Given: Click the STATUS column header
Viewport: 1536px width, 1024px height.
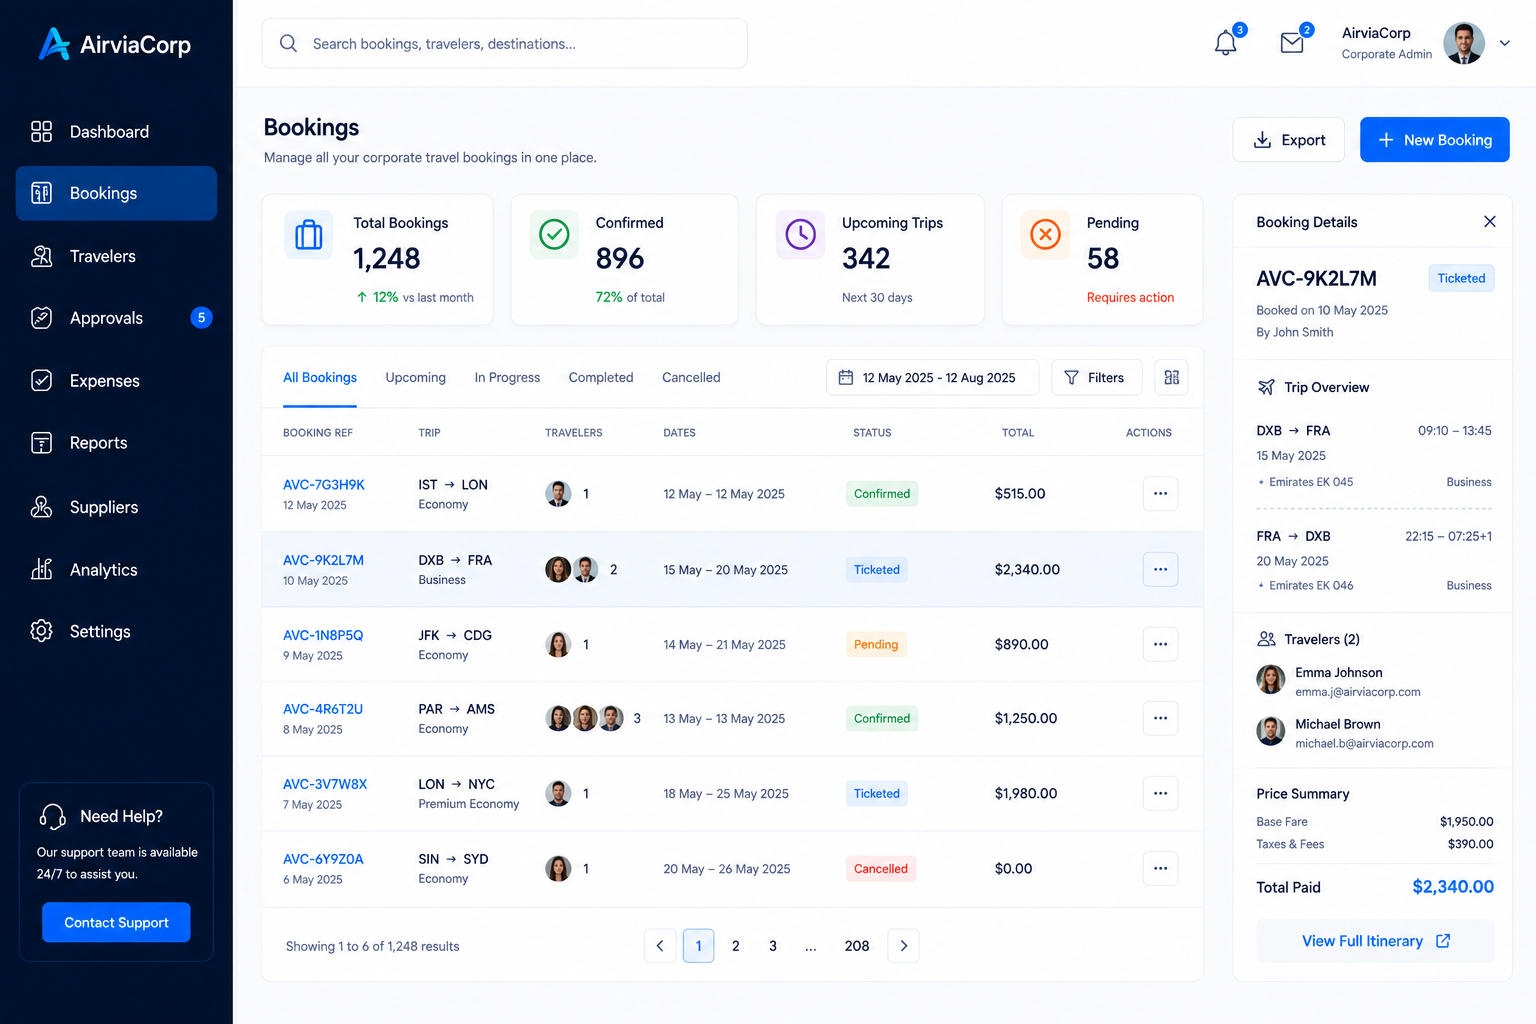Looking at the screenshot, I should point(872,433).
